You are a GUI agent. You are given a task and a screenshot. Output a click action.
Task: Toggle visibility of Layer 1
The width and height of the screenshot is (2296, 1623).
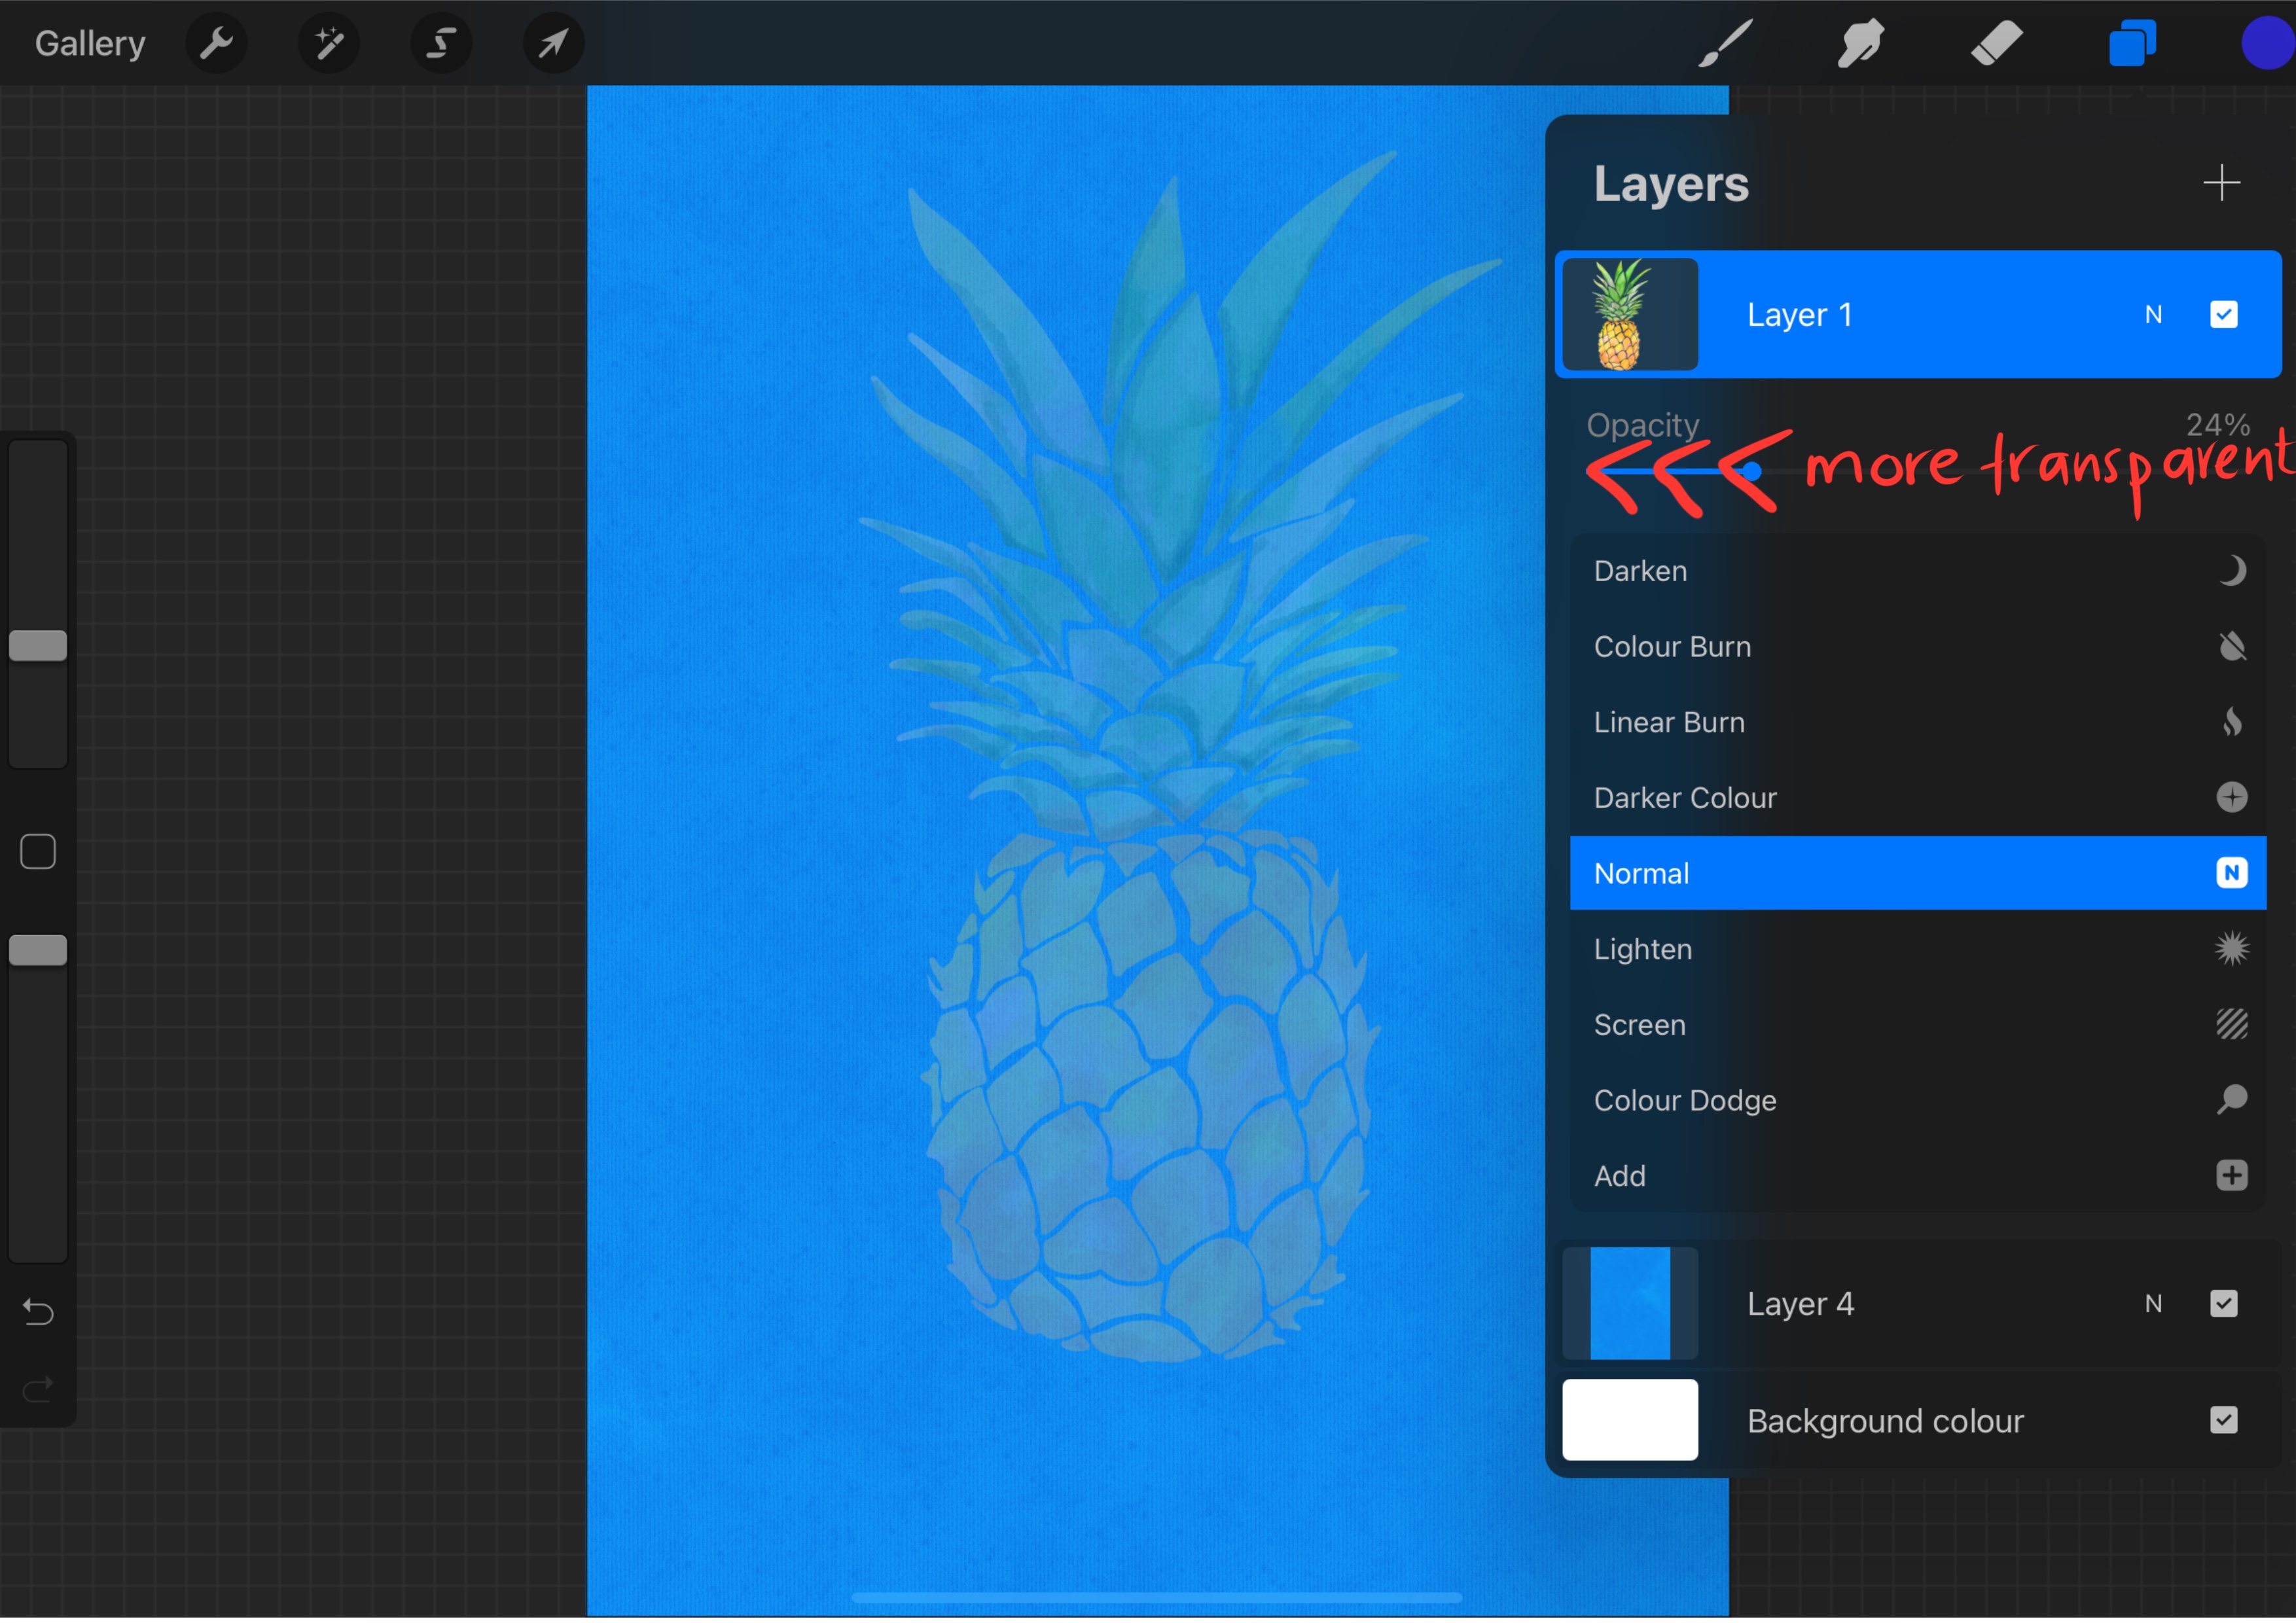point(2223,314)
